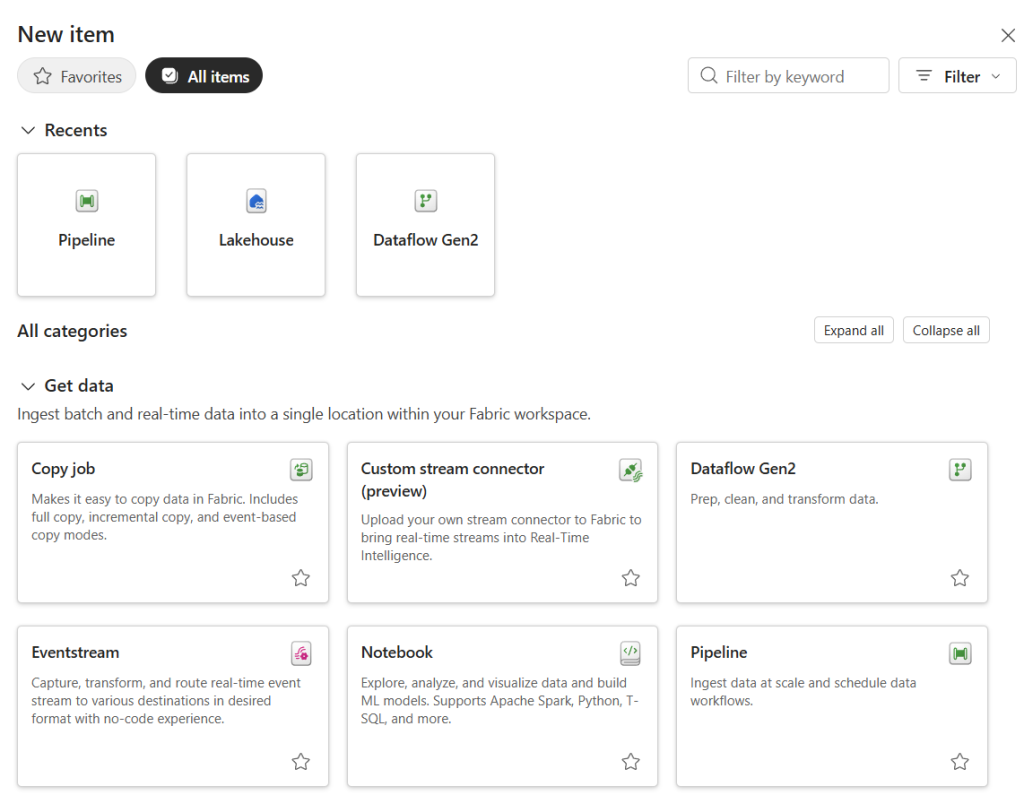Image resolution: width=1024 pixels, height=795 pixels.
Task: Favorite the Custom stream connector with its star
Action: point(631,578)
